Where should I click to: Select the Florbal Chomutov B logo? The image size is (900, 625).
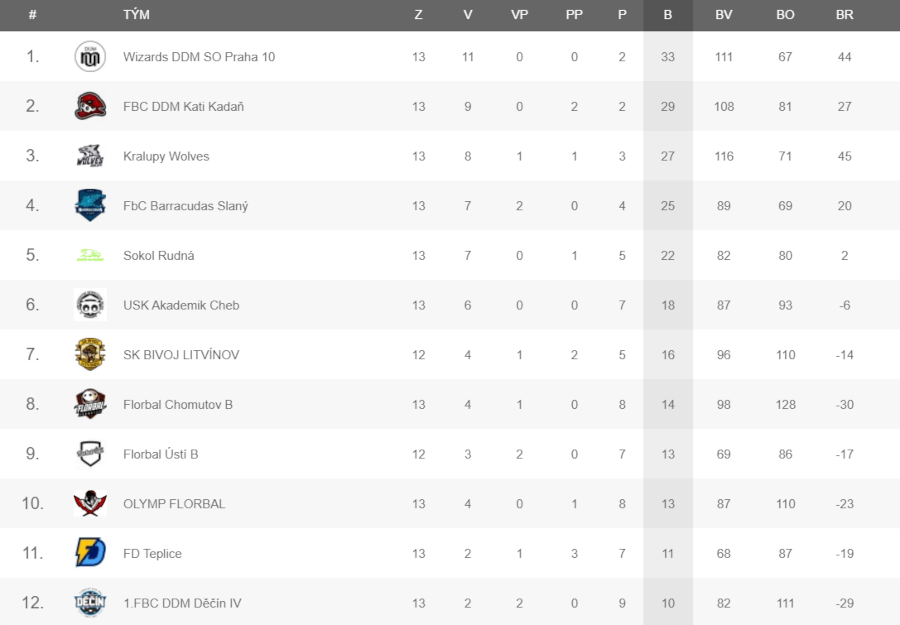click(x=90, y=404)
